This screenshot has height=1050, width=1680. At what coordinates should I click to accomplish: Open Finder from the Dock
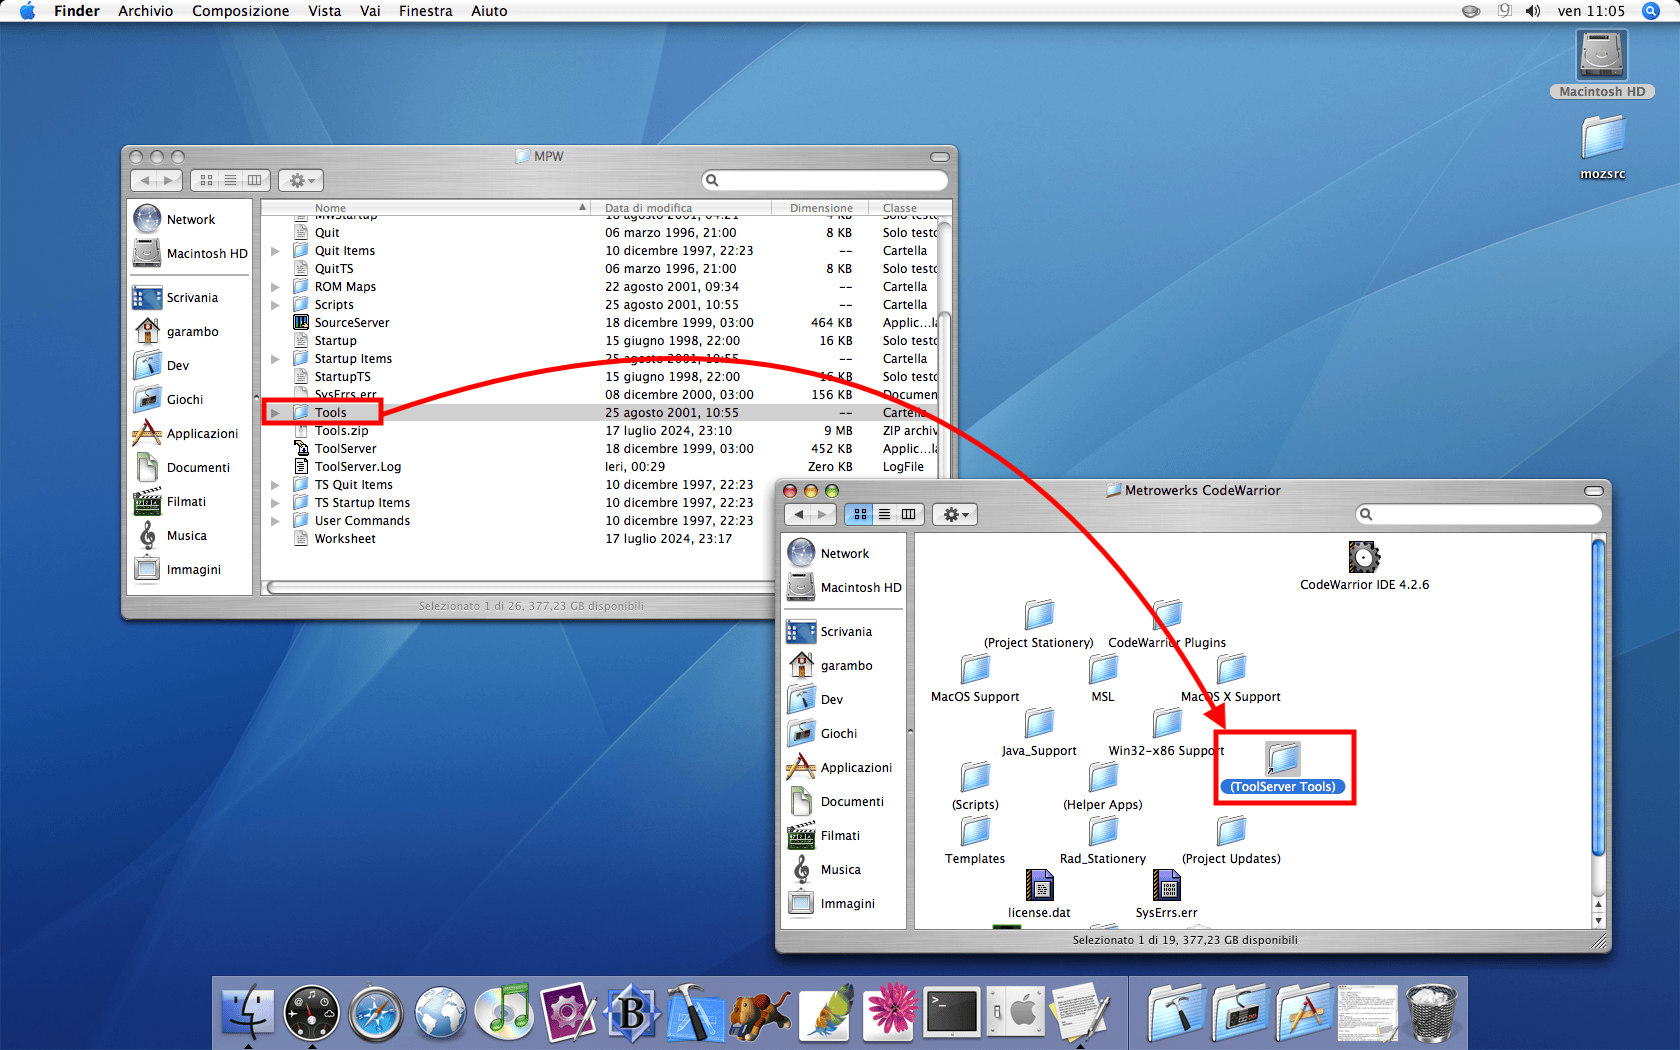(247, 1013)
